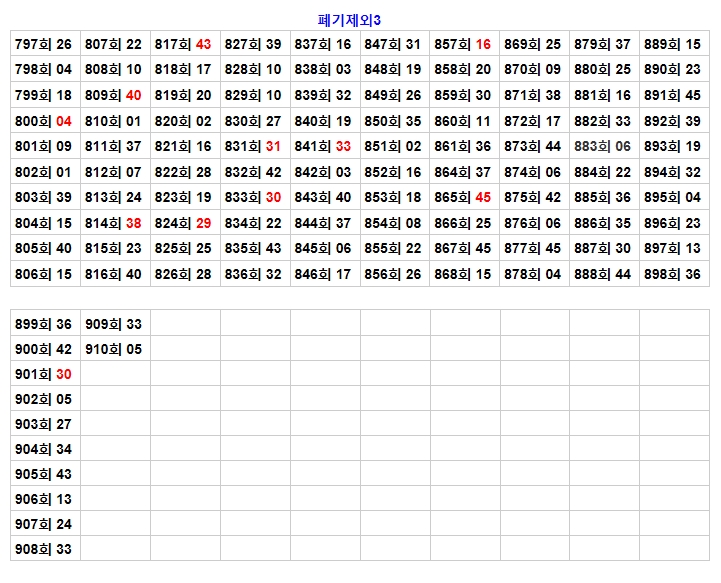The height and width of the screenshot is (583, 721).
Task: Select the gray 883회 06 cell
Action: 603,146
